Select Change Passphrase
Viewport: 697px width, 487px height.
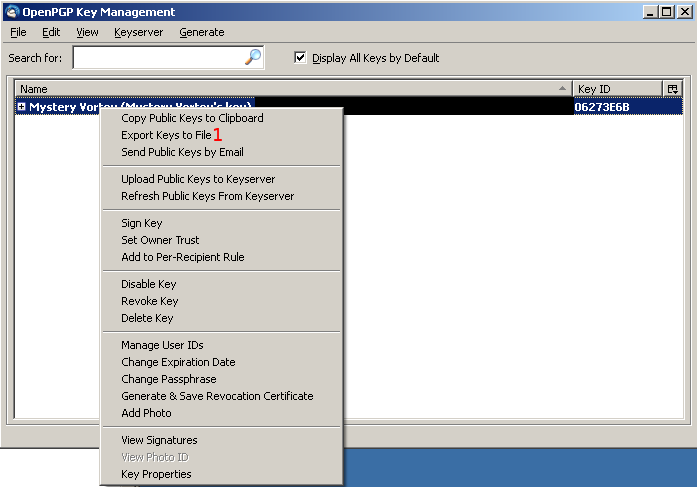coord(221,379)
